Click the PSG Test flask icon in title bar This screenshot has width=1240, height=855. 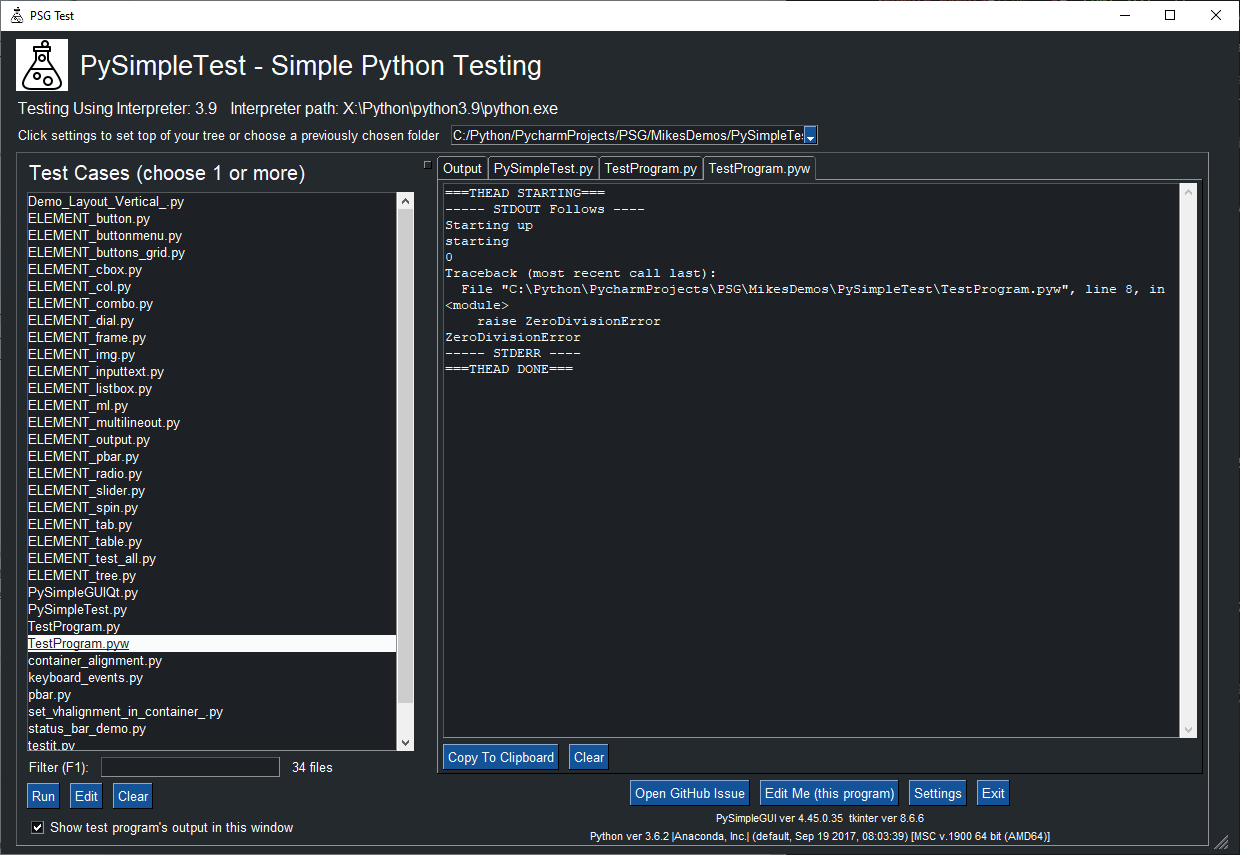pos(15,15)
